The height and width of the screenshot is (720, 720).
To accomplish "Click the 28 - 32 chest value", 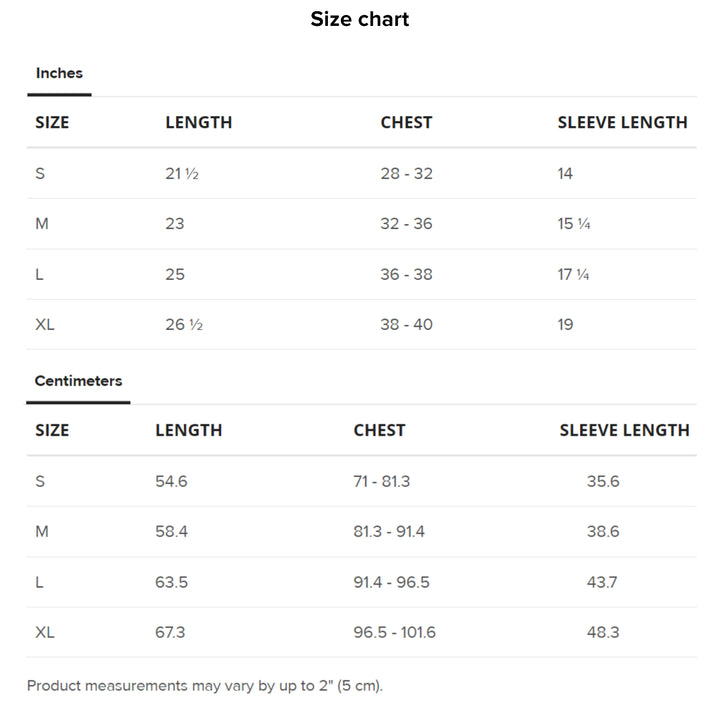I will (406, 174).
